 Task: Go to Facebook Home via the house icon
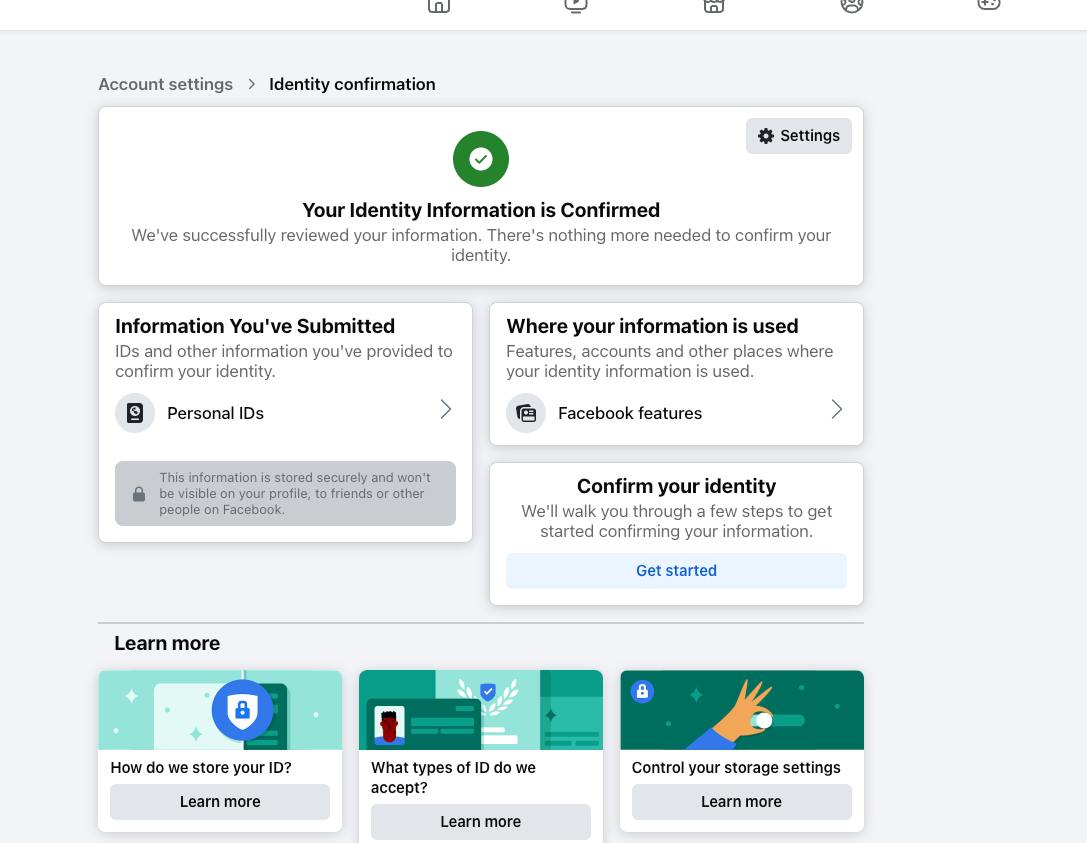tap(439, 5)
